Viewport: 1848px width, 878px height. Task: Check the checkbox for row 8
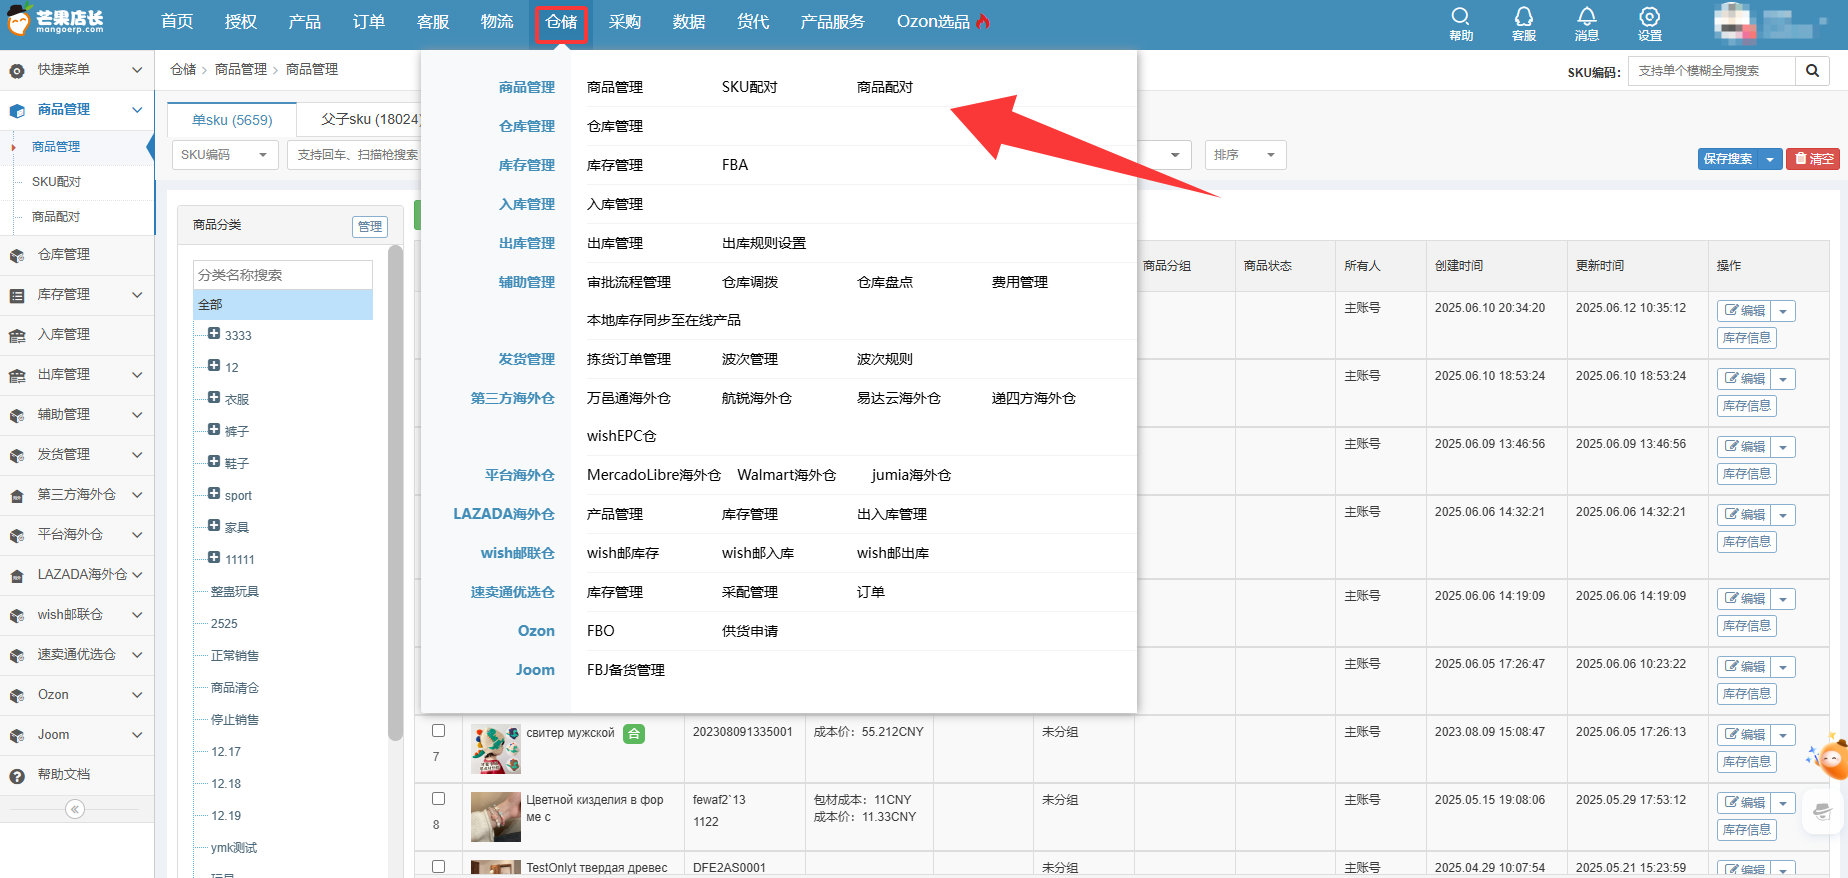point(438,799)
